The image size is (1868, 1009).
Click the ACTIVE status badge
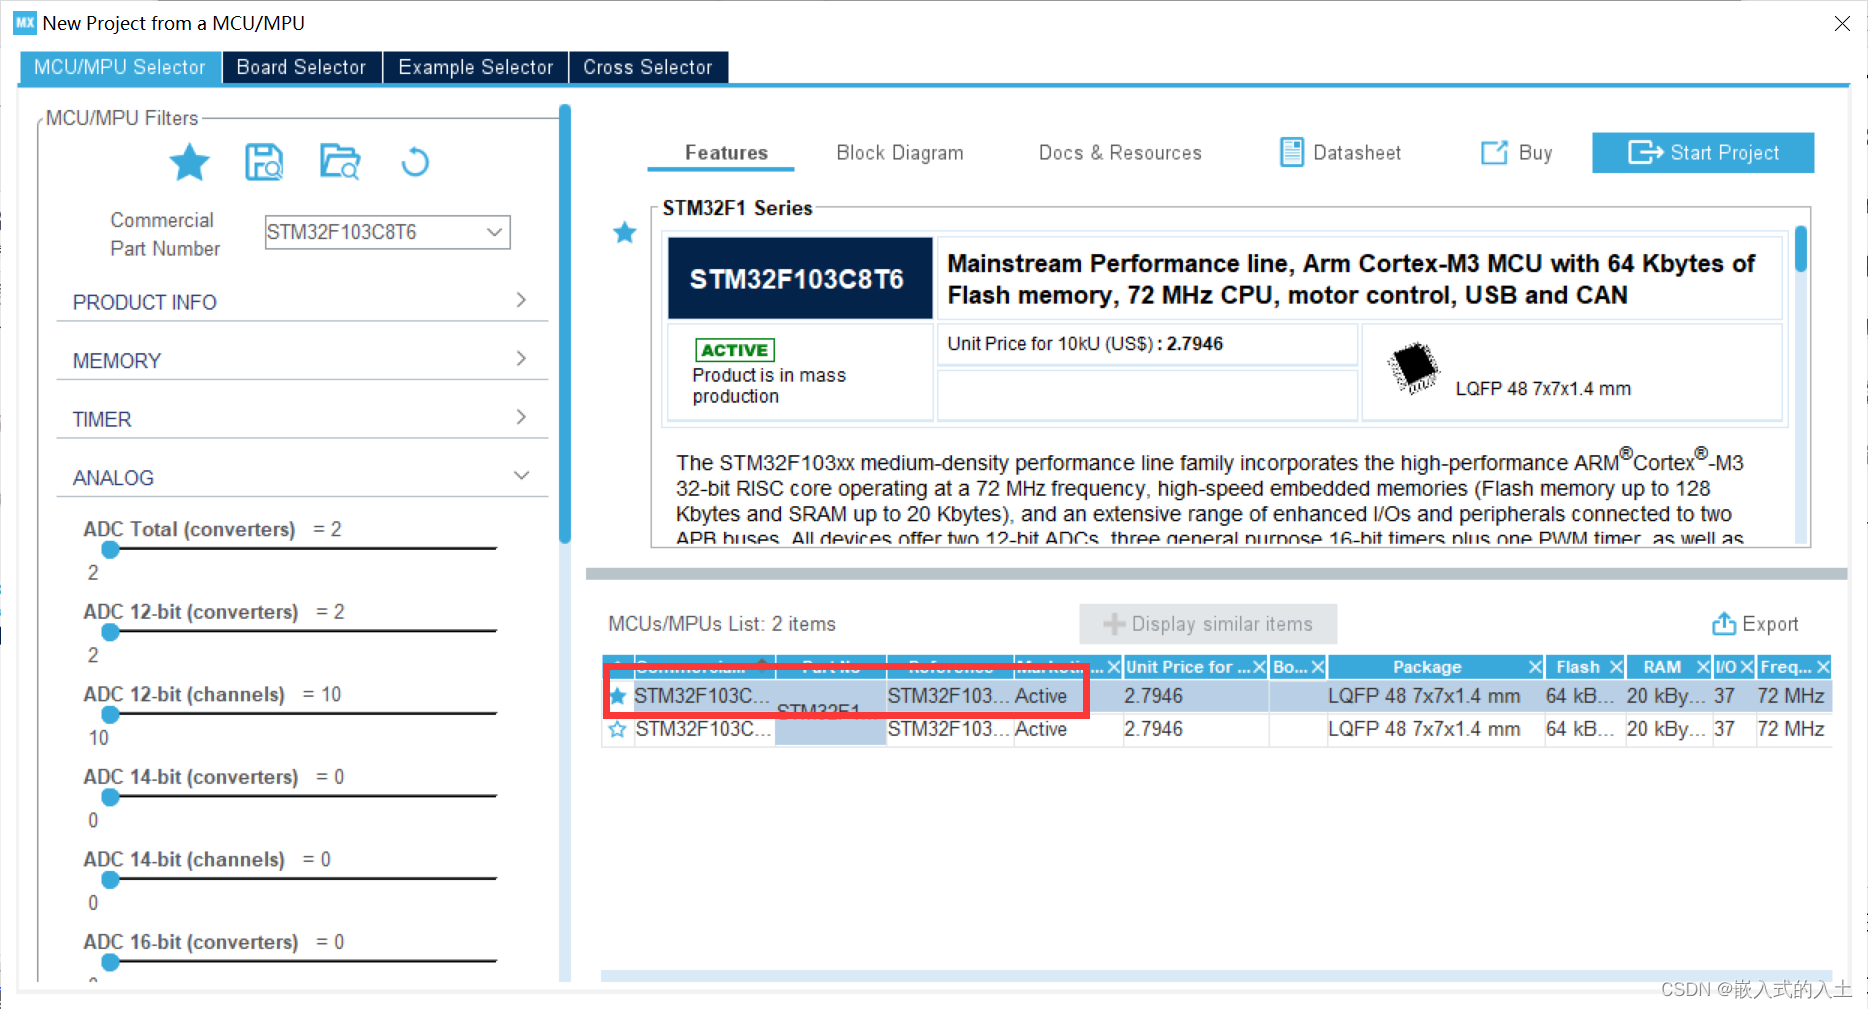734,350
